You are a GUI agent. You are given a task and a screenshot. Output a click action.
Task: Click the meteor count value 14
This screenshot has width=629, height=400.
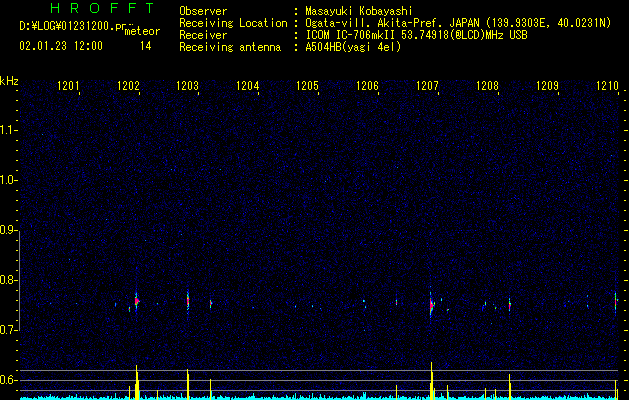coord(146,46)
